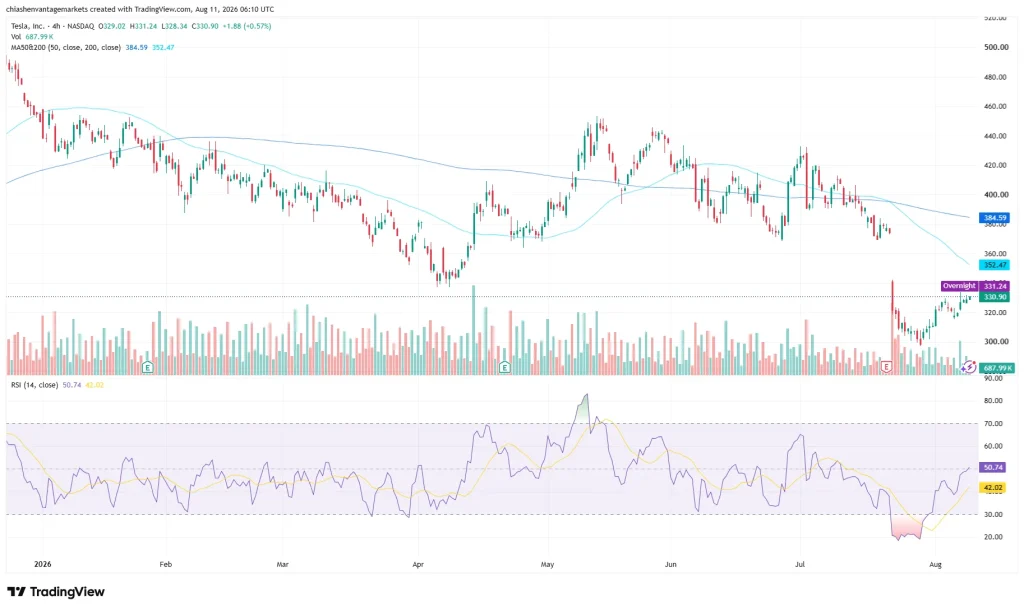Screen dimensions: 1024x610
Task: Click the 300.00 price scale tick
Action: click(996, 342)
